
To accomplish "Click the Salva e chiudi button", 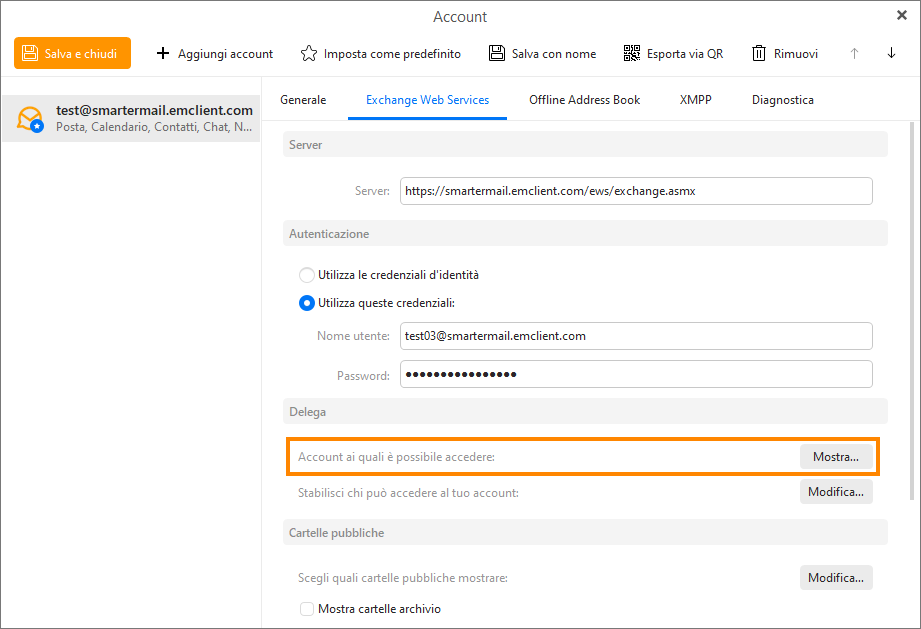I will click(x=72, y=53).
